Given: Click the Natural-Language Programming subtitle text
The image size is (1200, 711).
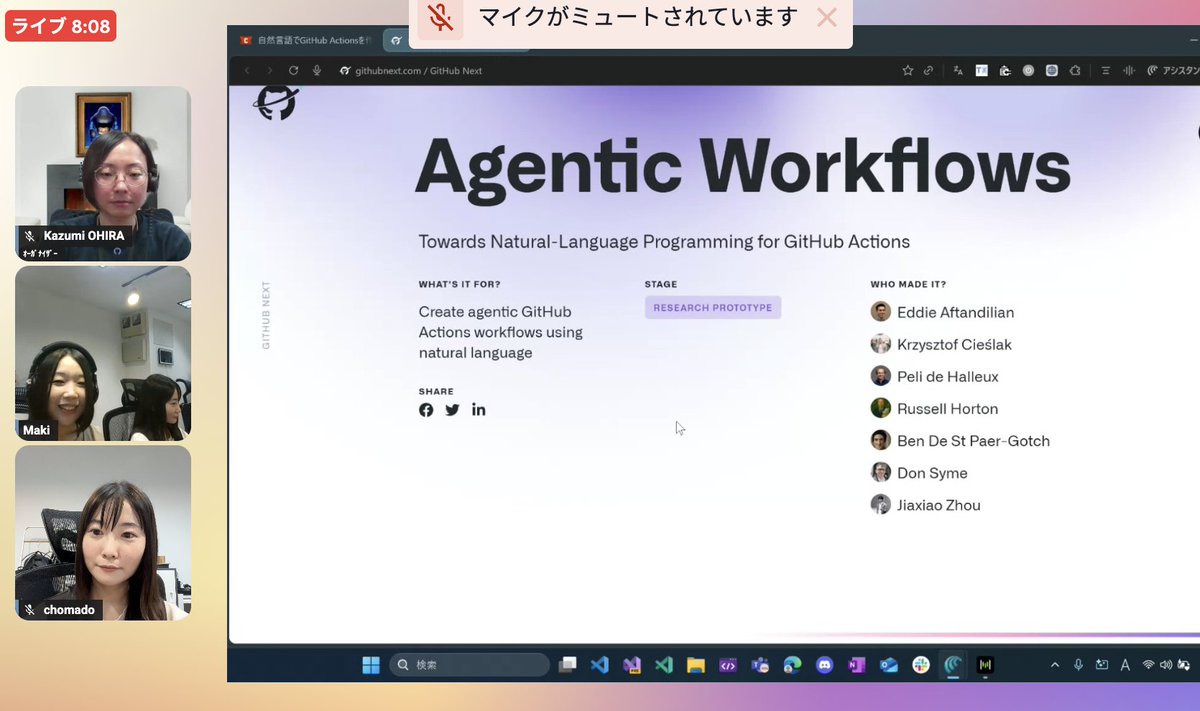Looking at the screenshot, I should coord(664,242).
